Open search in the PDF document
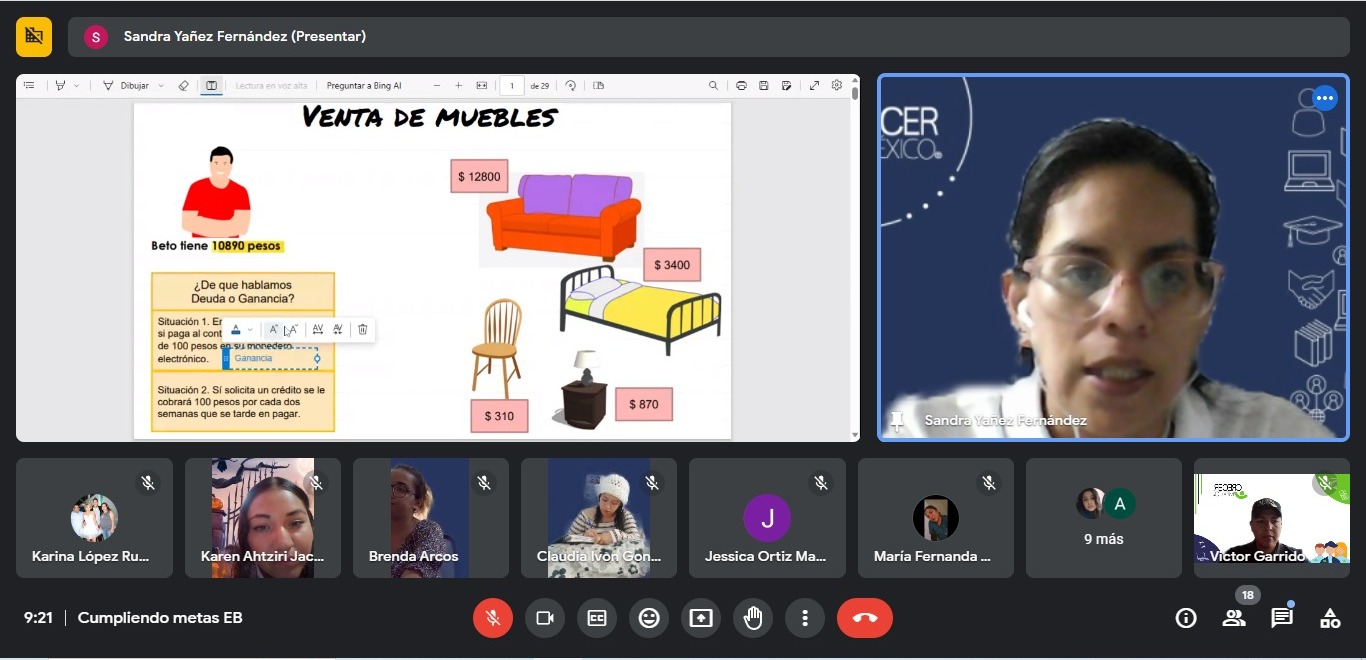 tap(714, 85)
